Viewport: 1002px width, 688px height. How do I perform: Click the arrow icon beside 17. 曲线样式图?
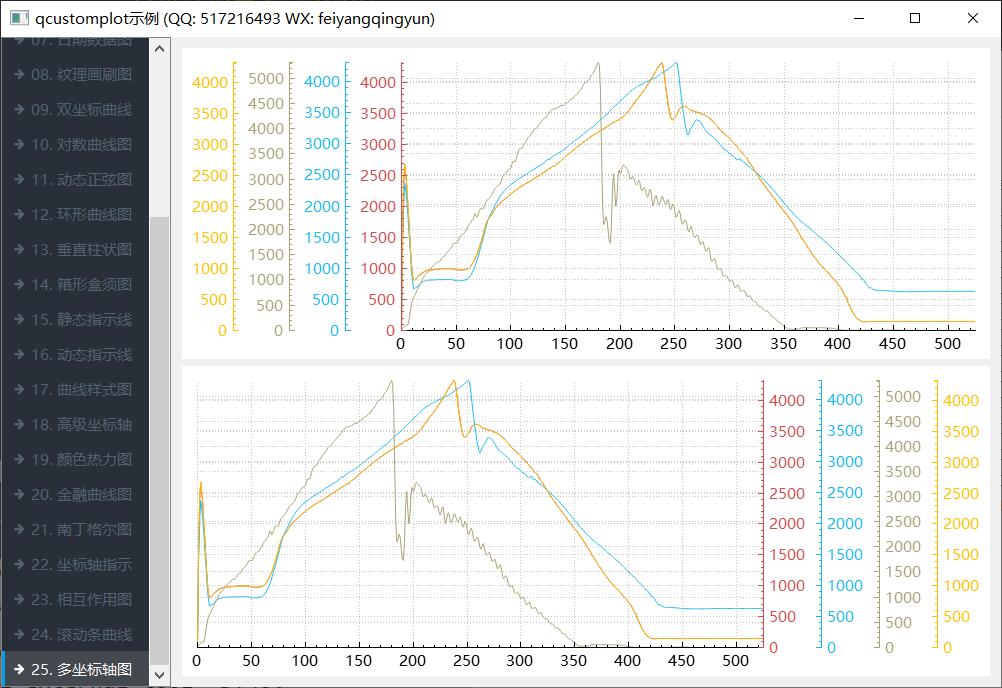(x=18, y=390)
